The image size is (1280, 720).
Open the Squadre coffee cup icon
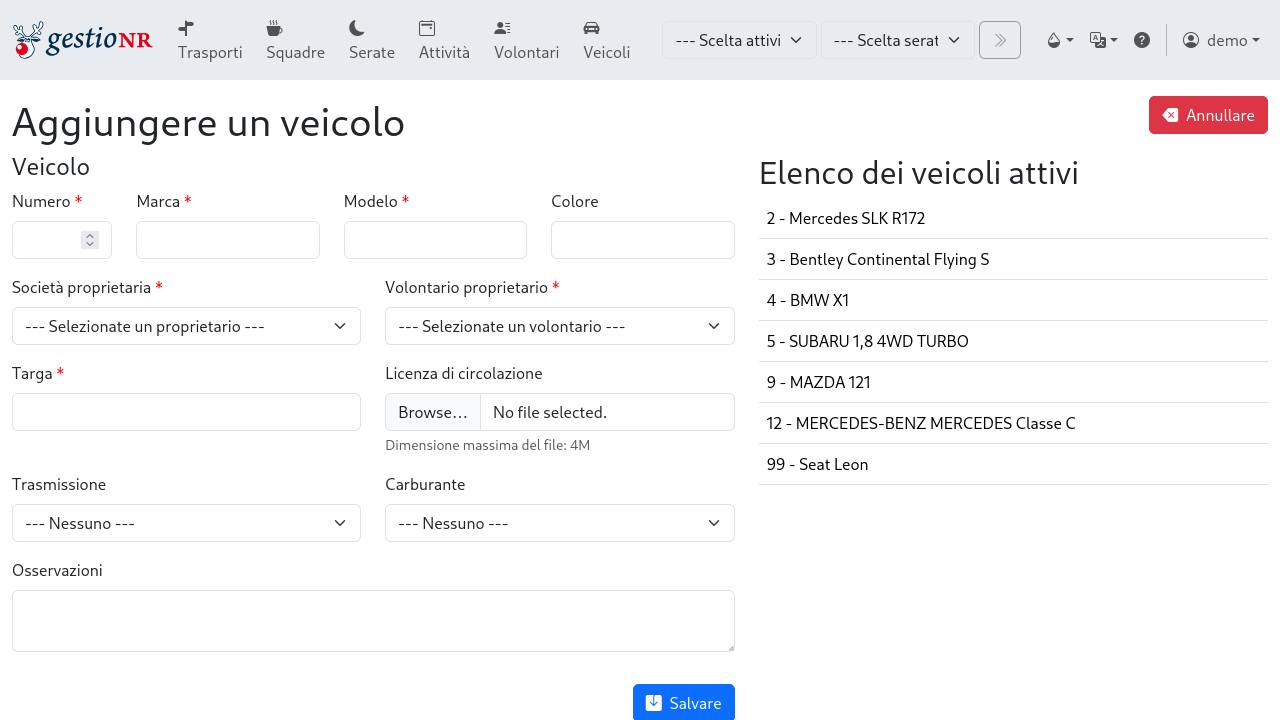coord(274,28)
